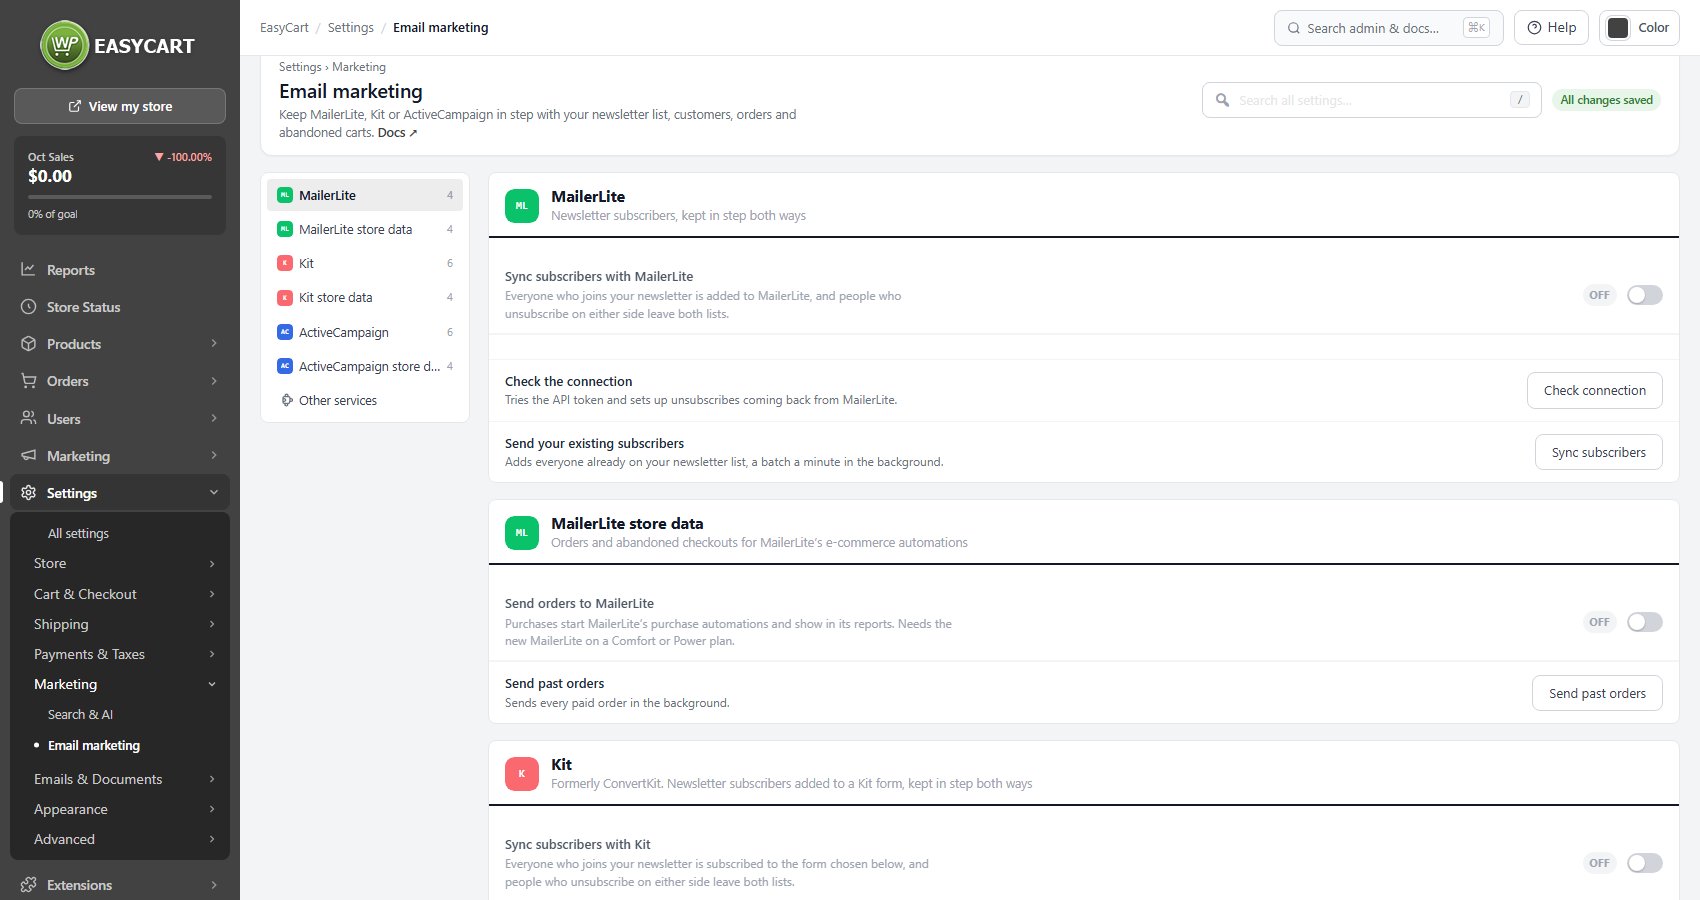This screenshot has height=900, width=1700.
Task: Click the Store Status clock icon
Action: pos(28,307)
